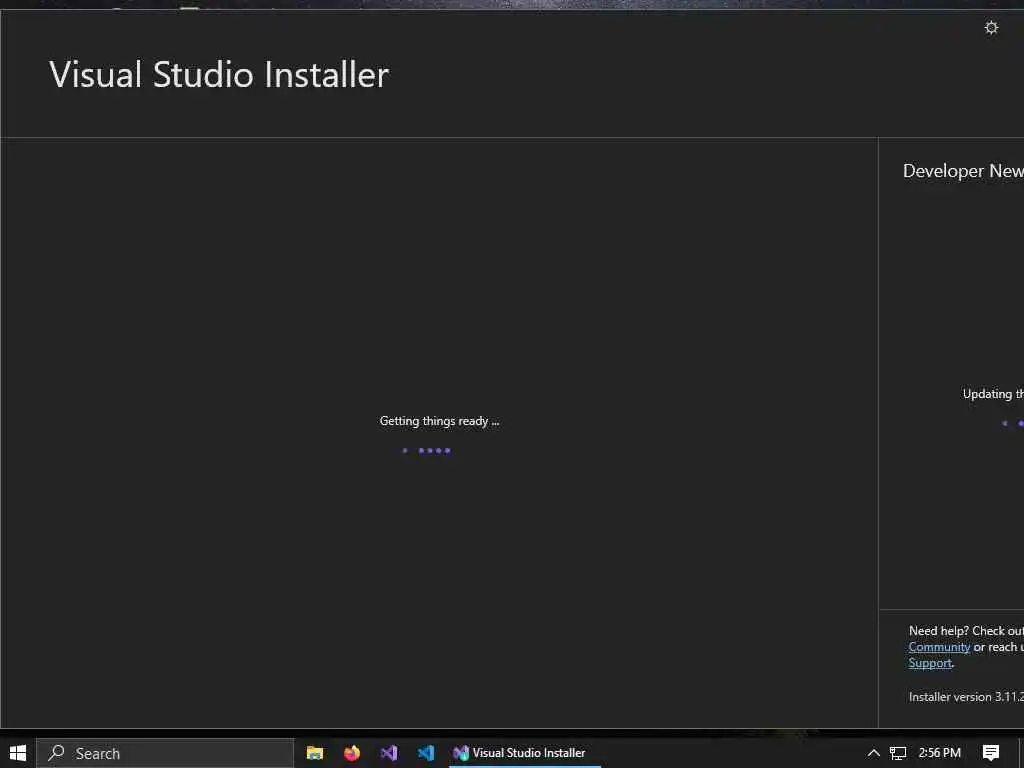Click the Visual Studio Installer title
The image size is (1024, 768).
coord(219,74)
